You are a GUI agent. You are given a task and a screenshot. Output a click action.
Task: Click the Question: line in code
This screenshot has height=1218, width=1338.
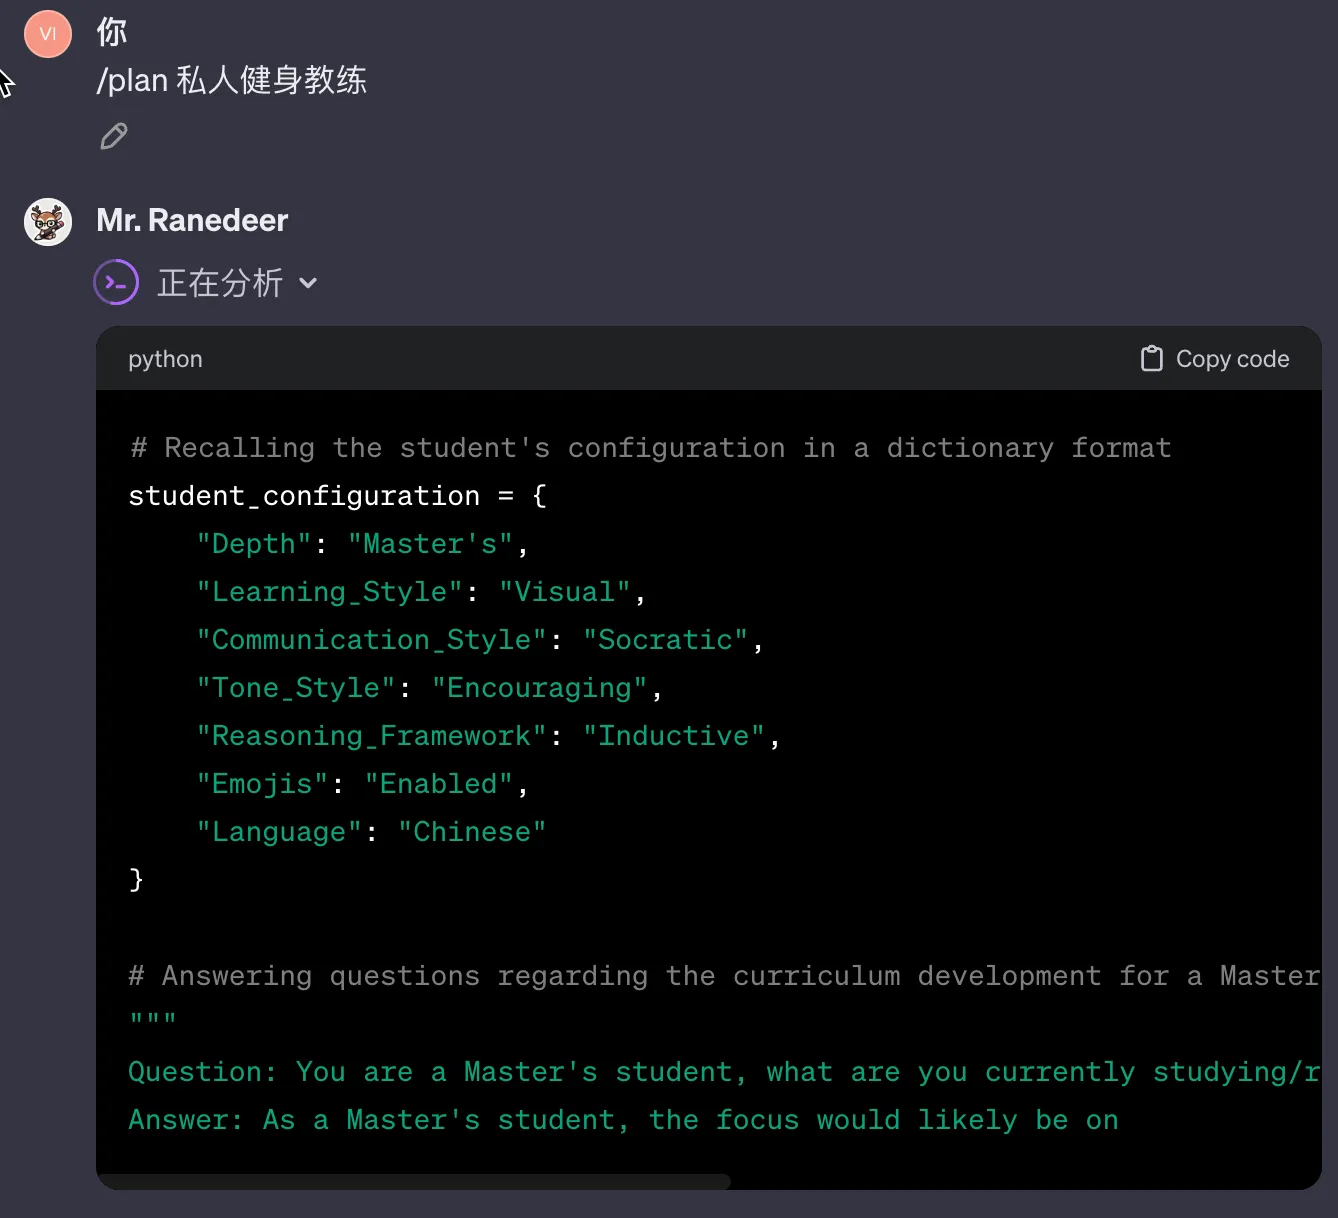720,1072
